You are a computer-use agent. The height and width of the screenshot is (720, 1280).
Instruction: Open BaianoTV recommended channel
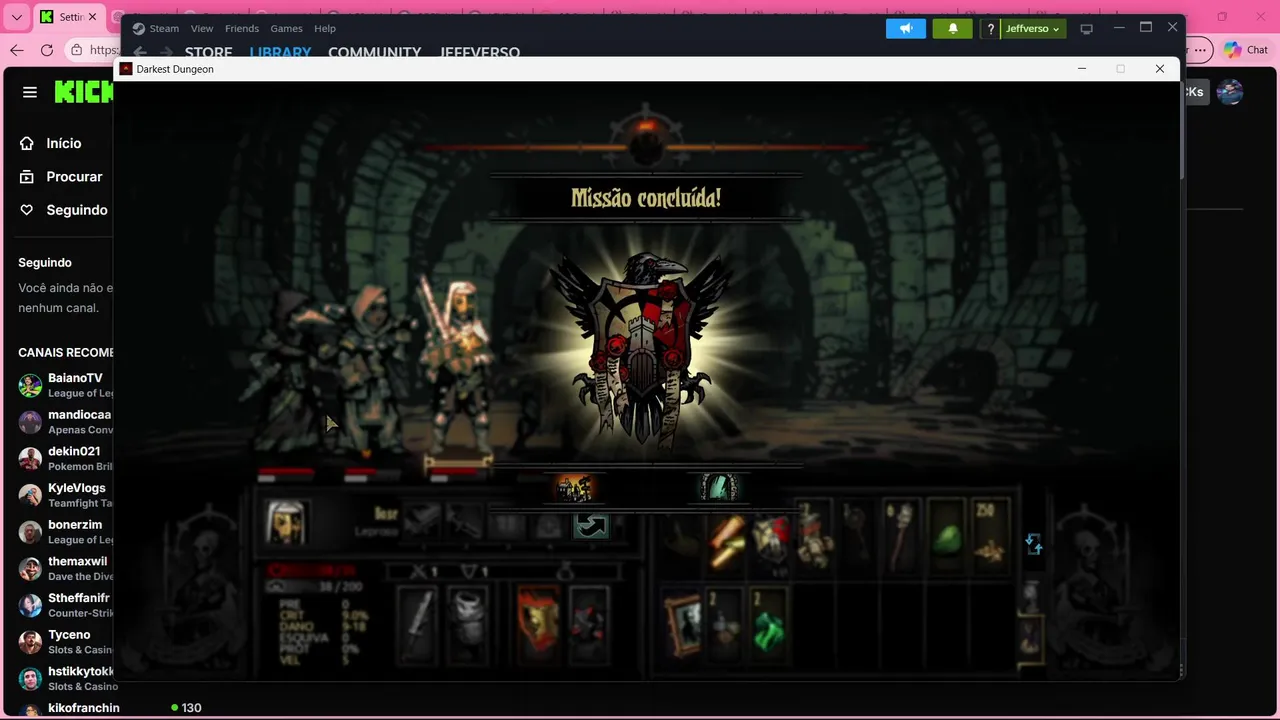click(65, 385)
